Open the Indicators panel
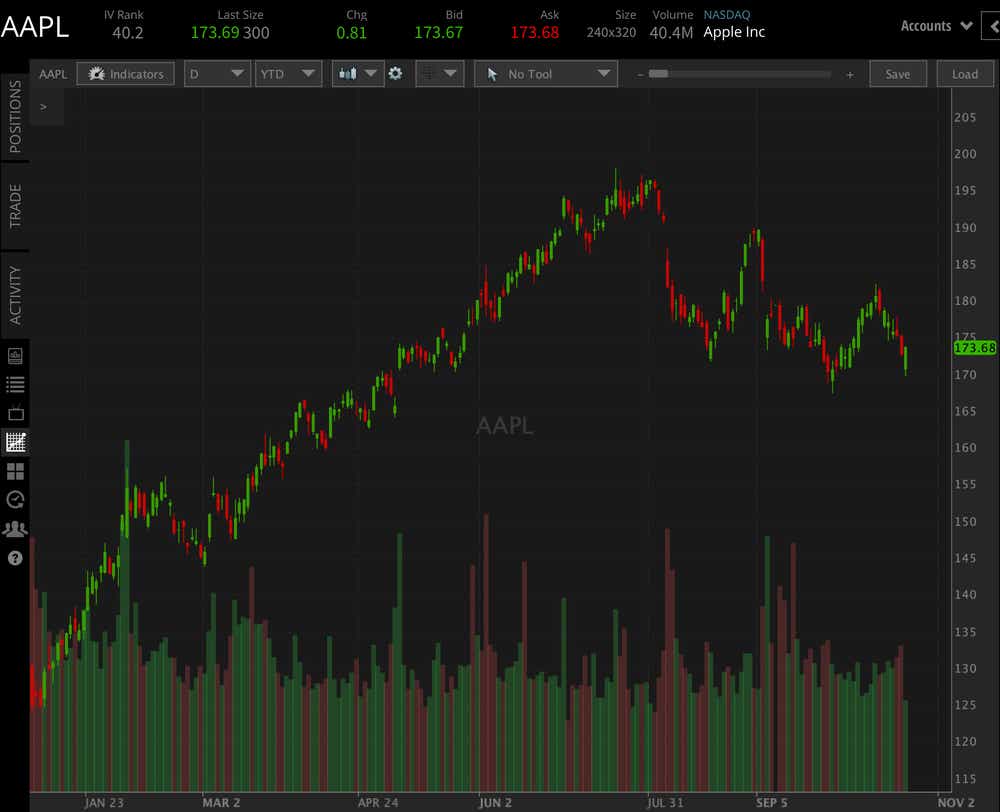1000x812 pixels. [x=125, y=74]
